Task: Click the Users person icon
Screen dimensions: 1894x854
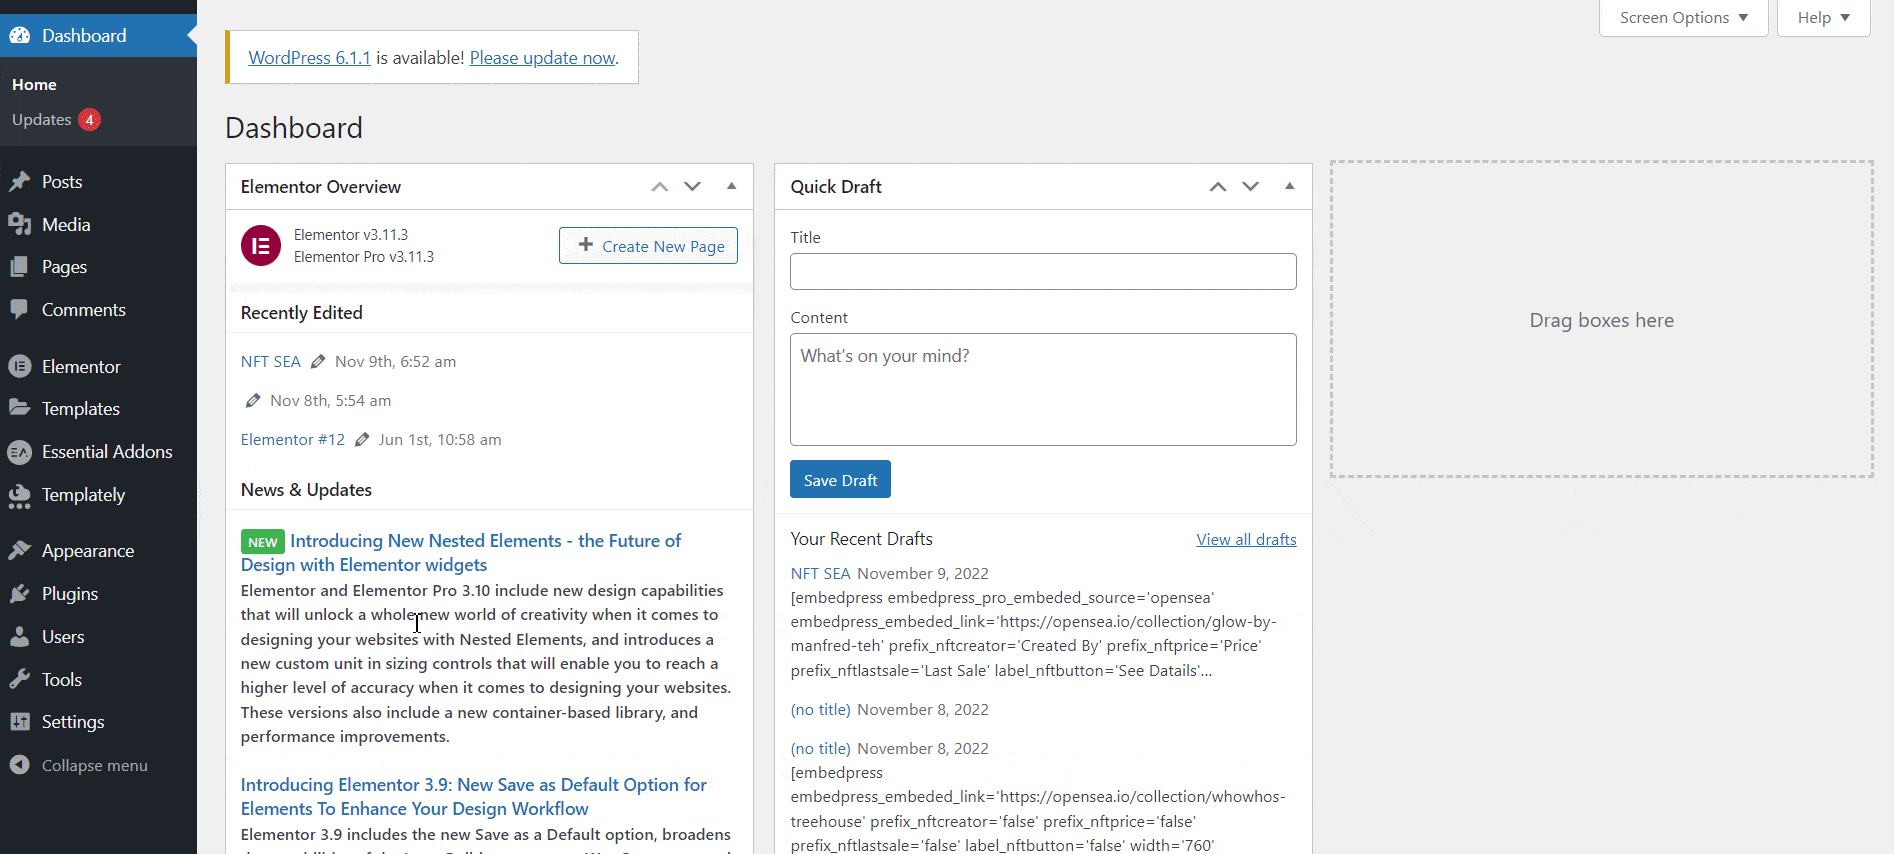Action: pos(20,637)
